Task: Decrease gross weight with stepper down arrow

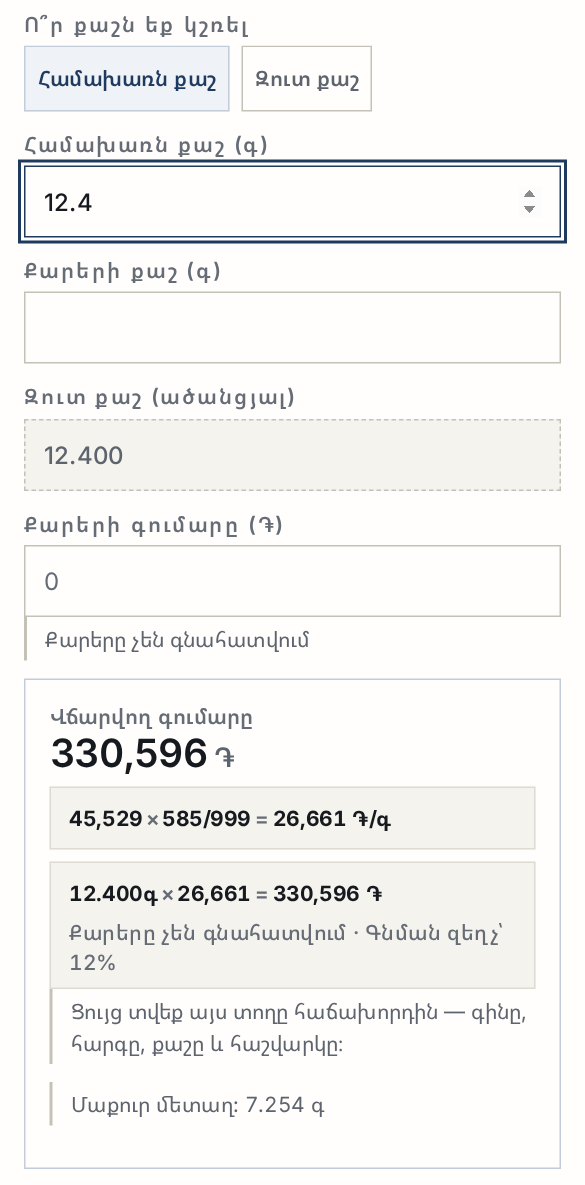Action: [x=529, y=209]
